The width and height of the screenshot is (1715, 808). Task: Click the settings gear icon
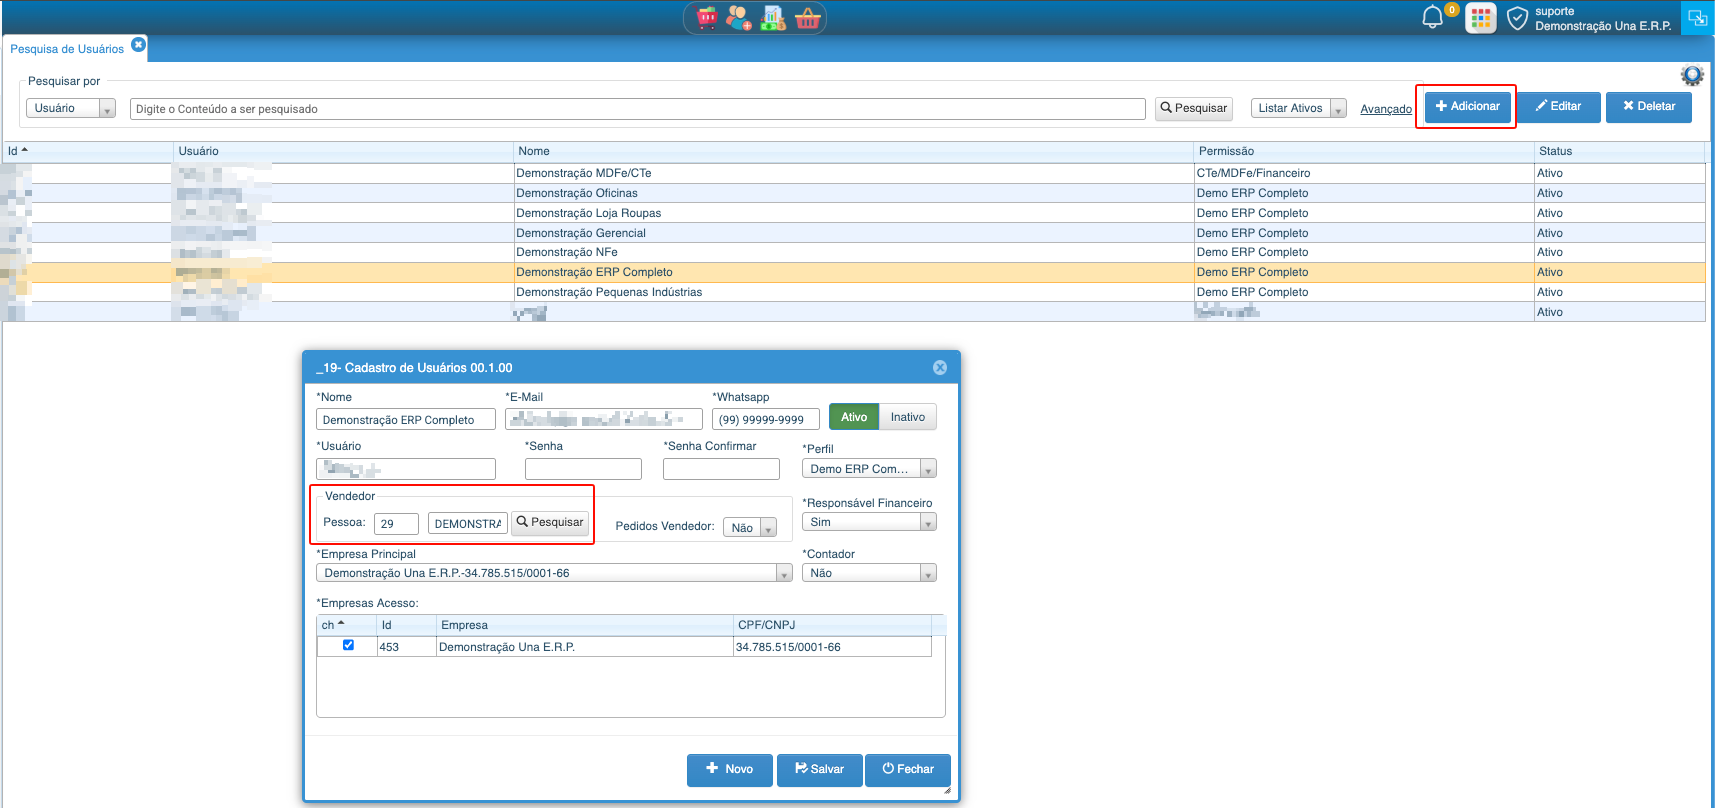coord(1692,76)
